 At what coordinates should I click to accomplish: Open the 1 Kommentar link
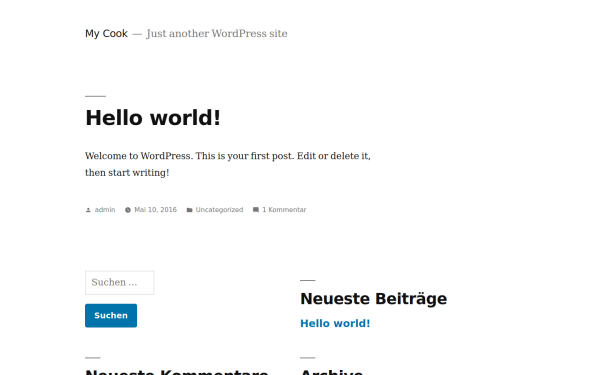point(284,210)
